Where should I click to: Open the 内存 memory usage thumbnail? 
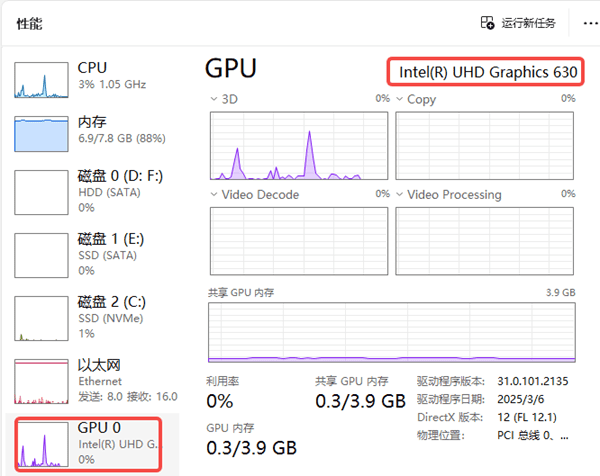point(41,133)
